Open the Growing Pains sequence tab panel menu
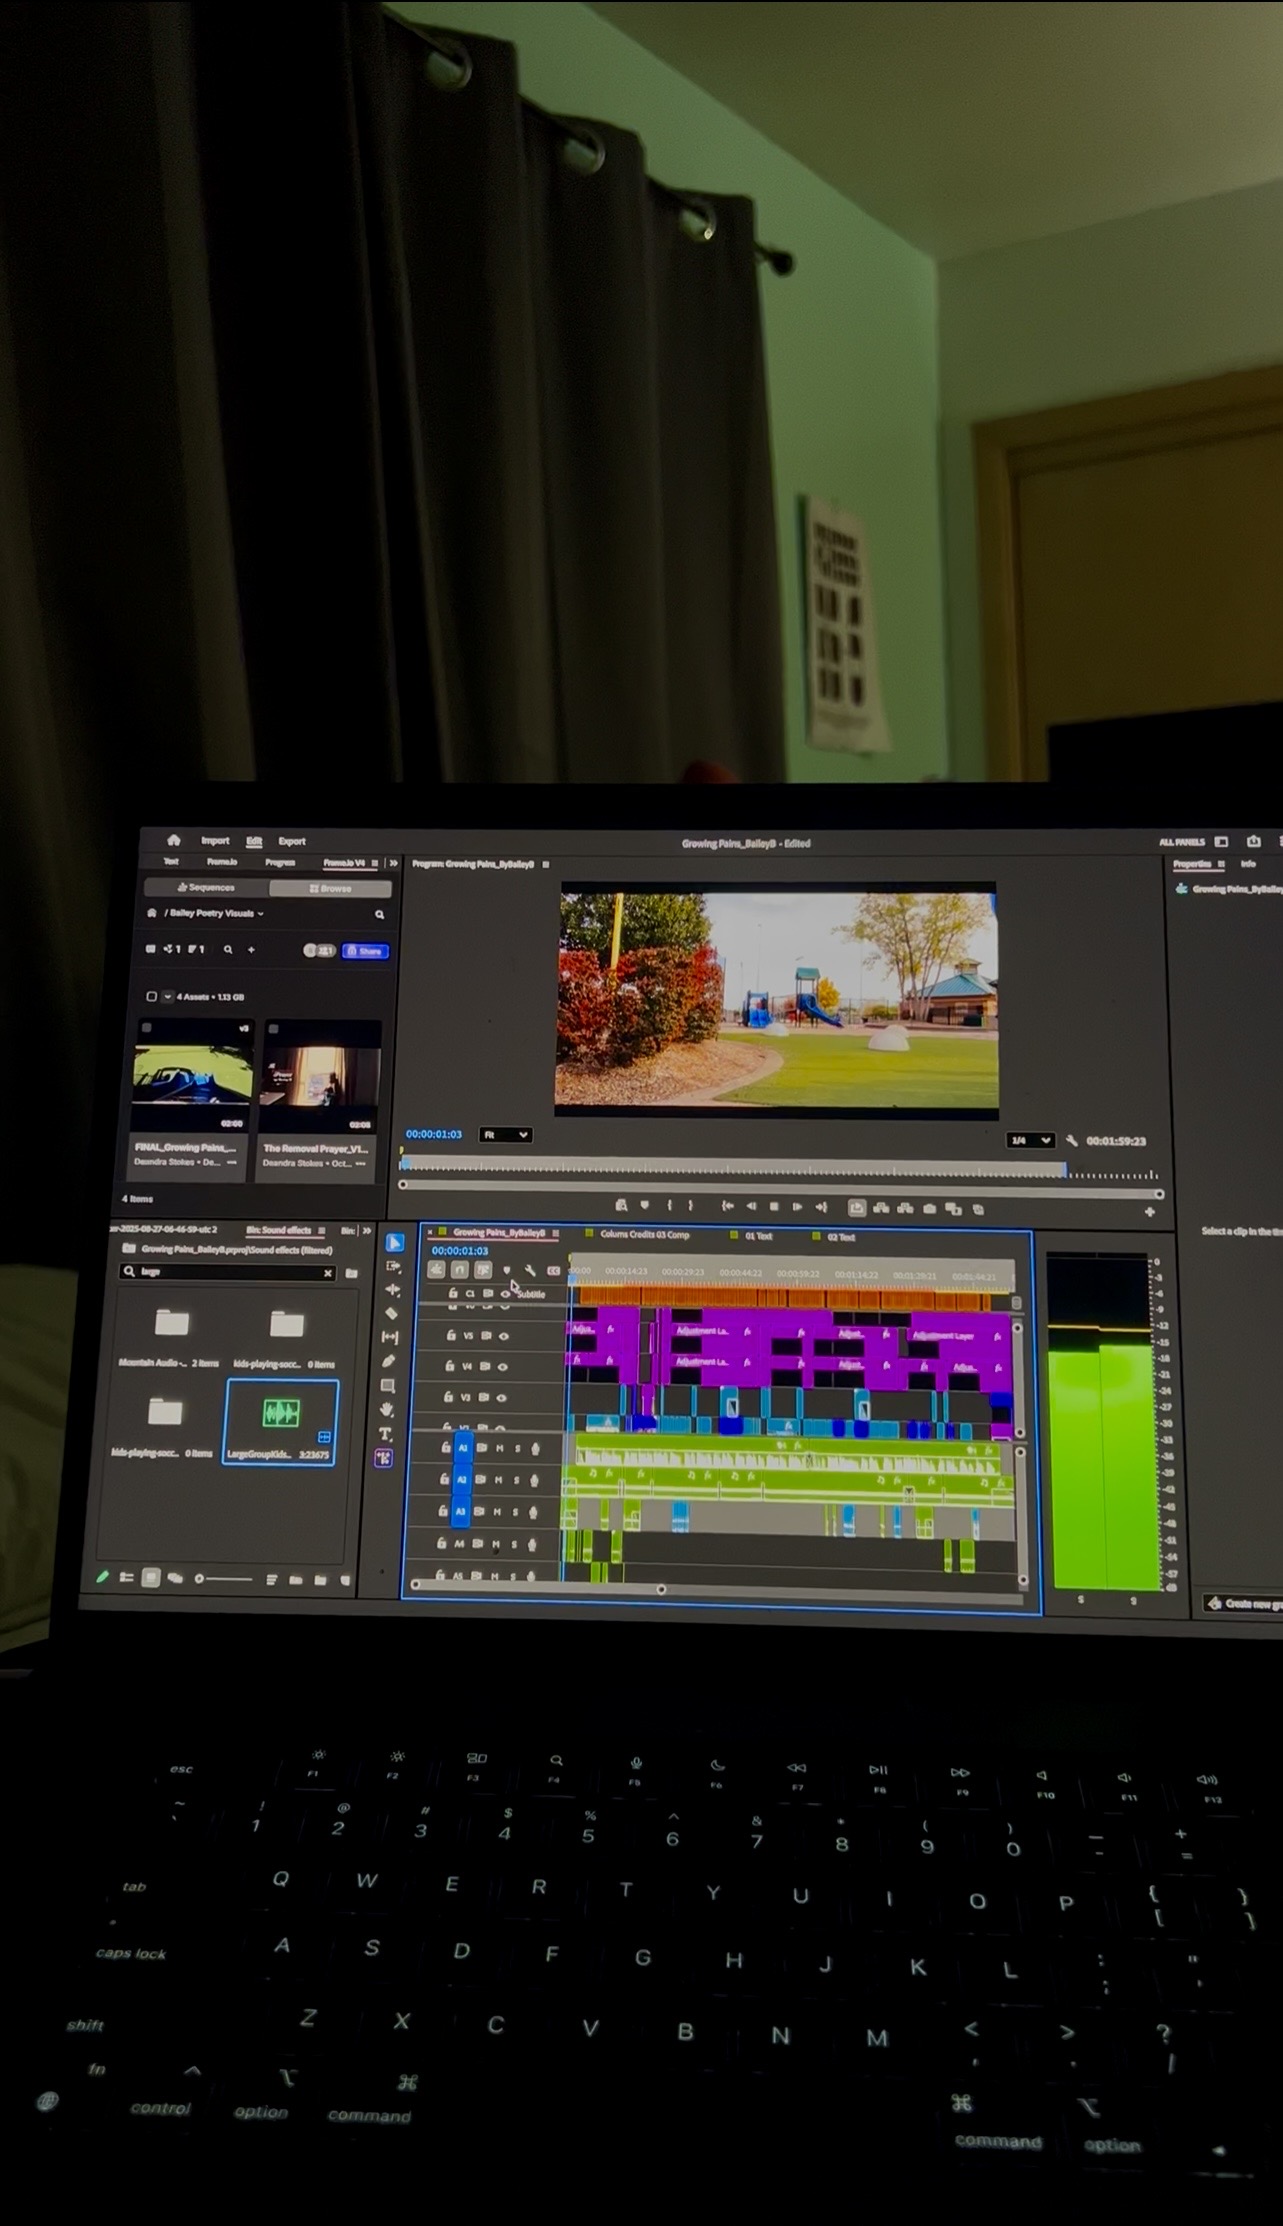Viewport: 1283px width, 2226px height. click(x=555, y=1234)
